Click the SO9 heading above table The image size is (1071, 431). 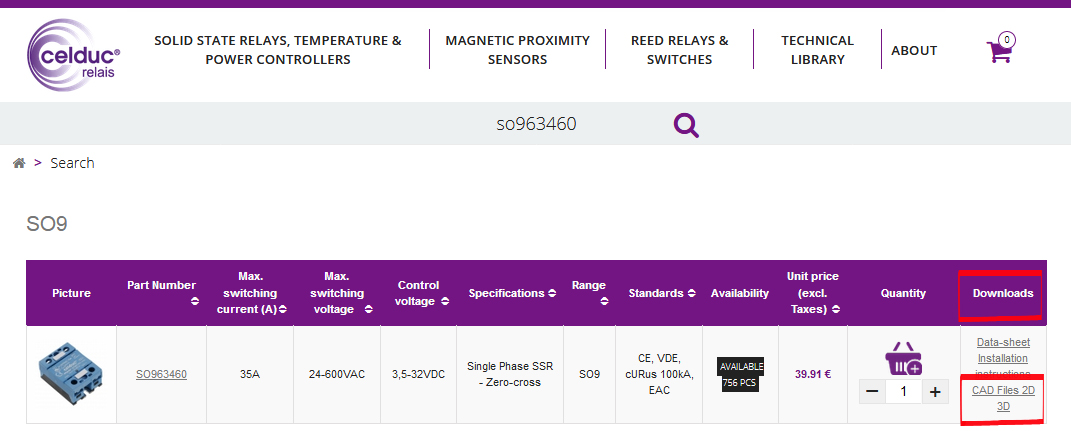click(x=46, y=223)
